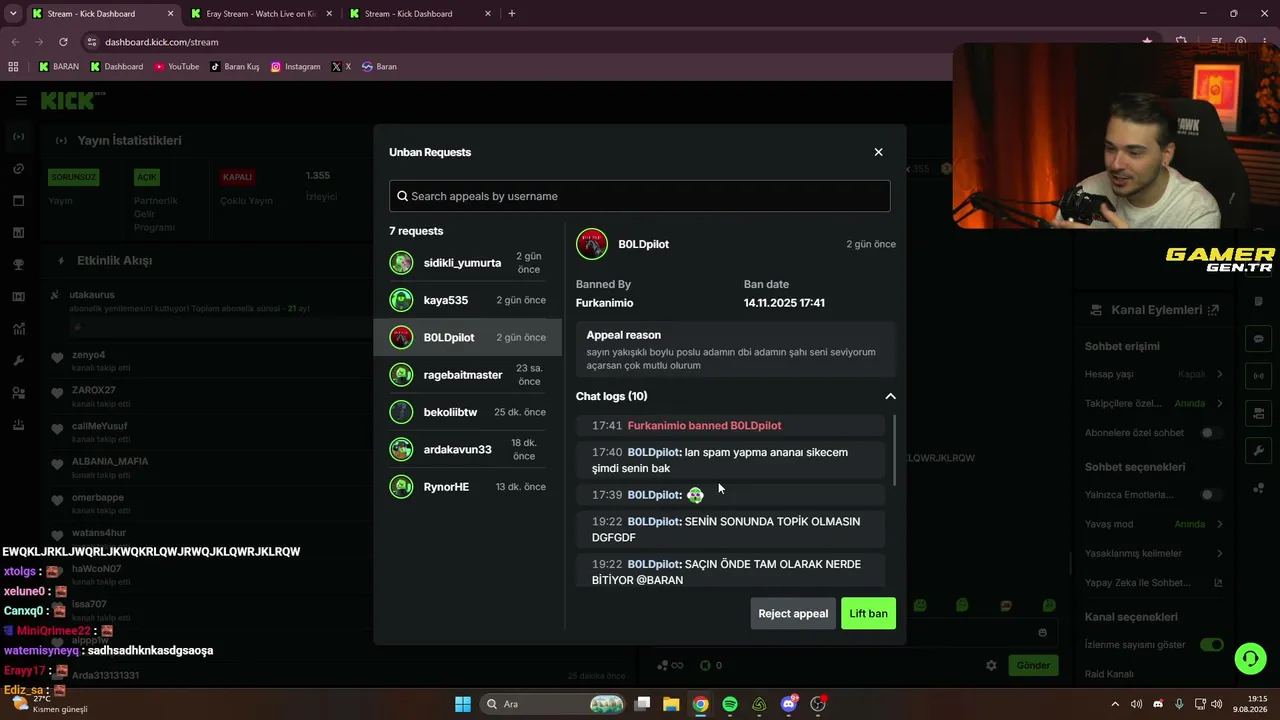Viewport: 1280px width, 720px height.
Task: Focus the Search appeals by username field
Action: pos(640,196)
